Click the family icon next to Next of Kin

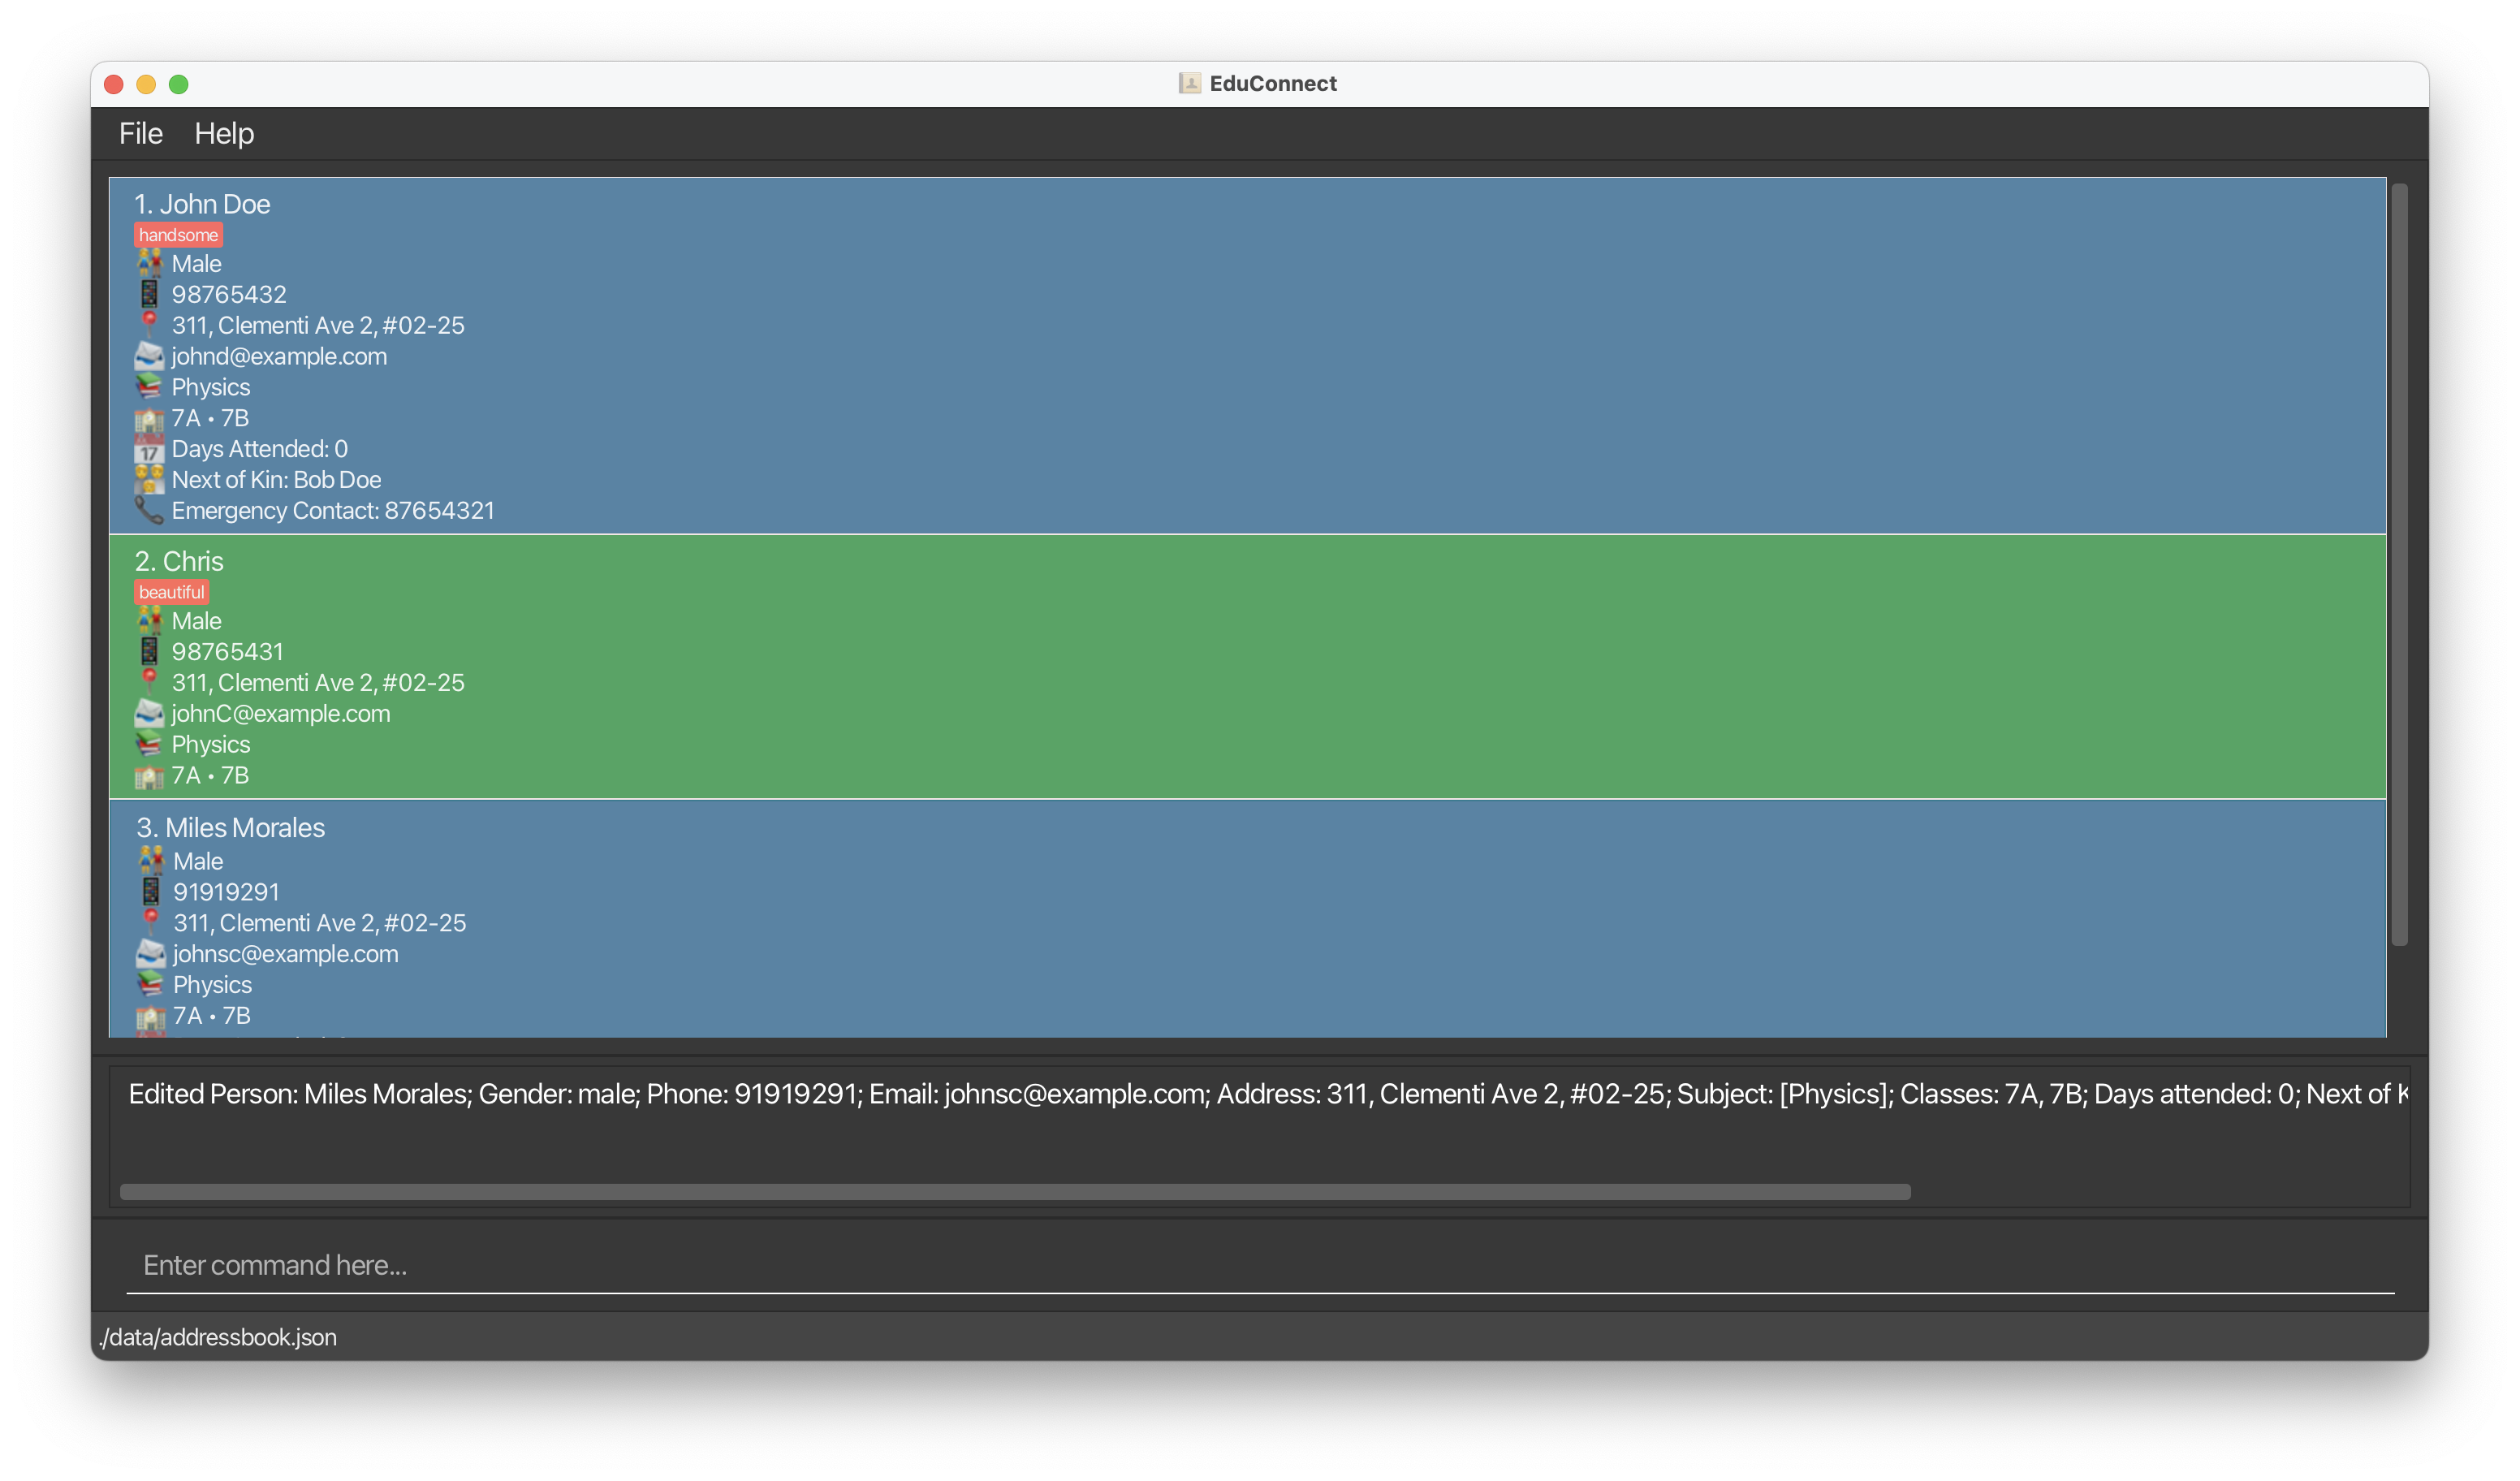click(x=149, y=480)
